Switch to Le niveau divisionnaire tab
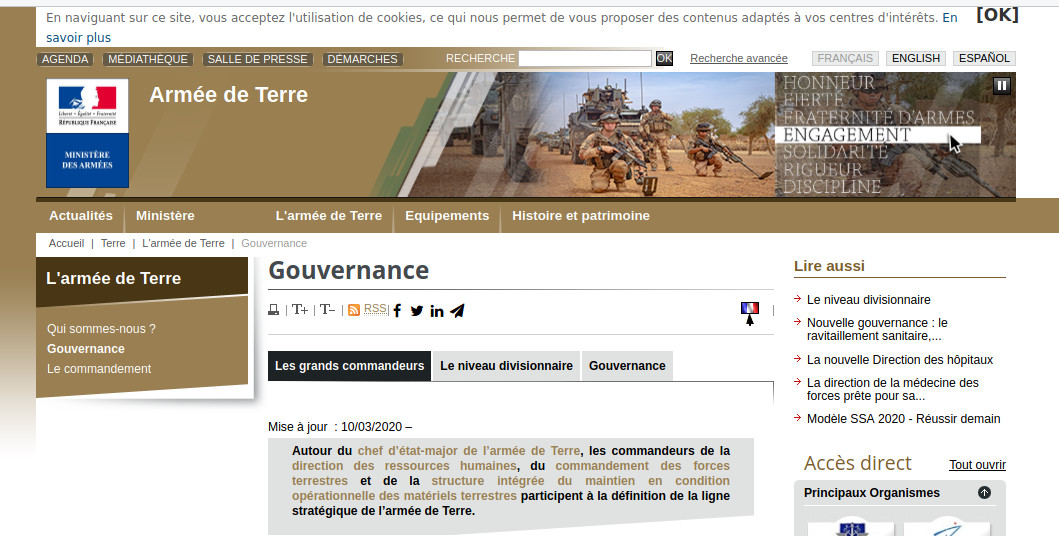1059x536 pixels. pyautogui.click(x=506, y=366)
